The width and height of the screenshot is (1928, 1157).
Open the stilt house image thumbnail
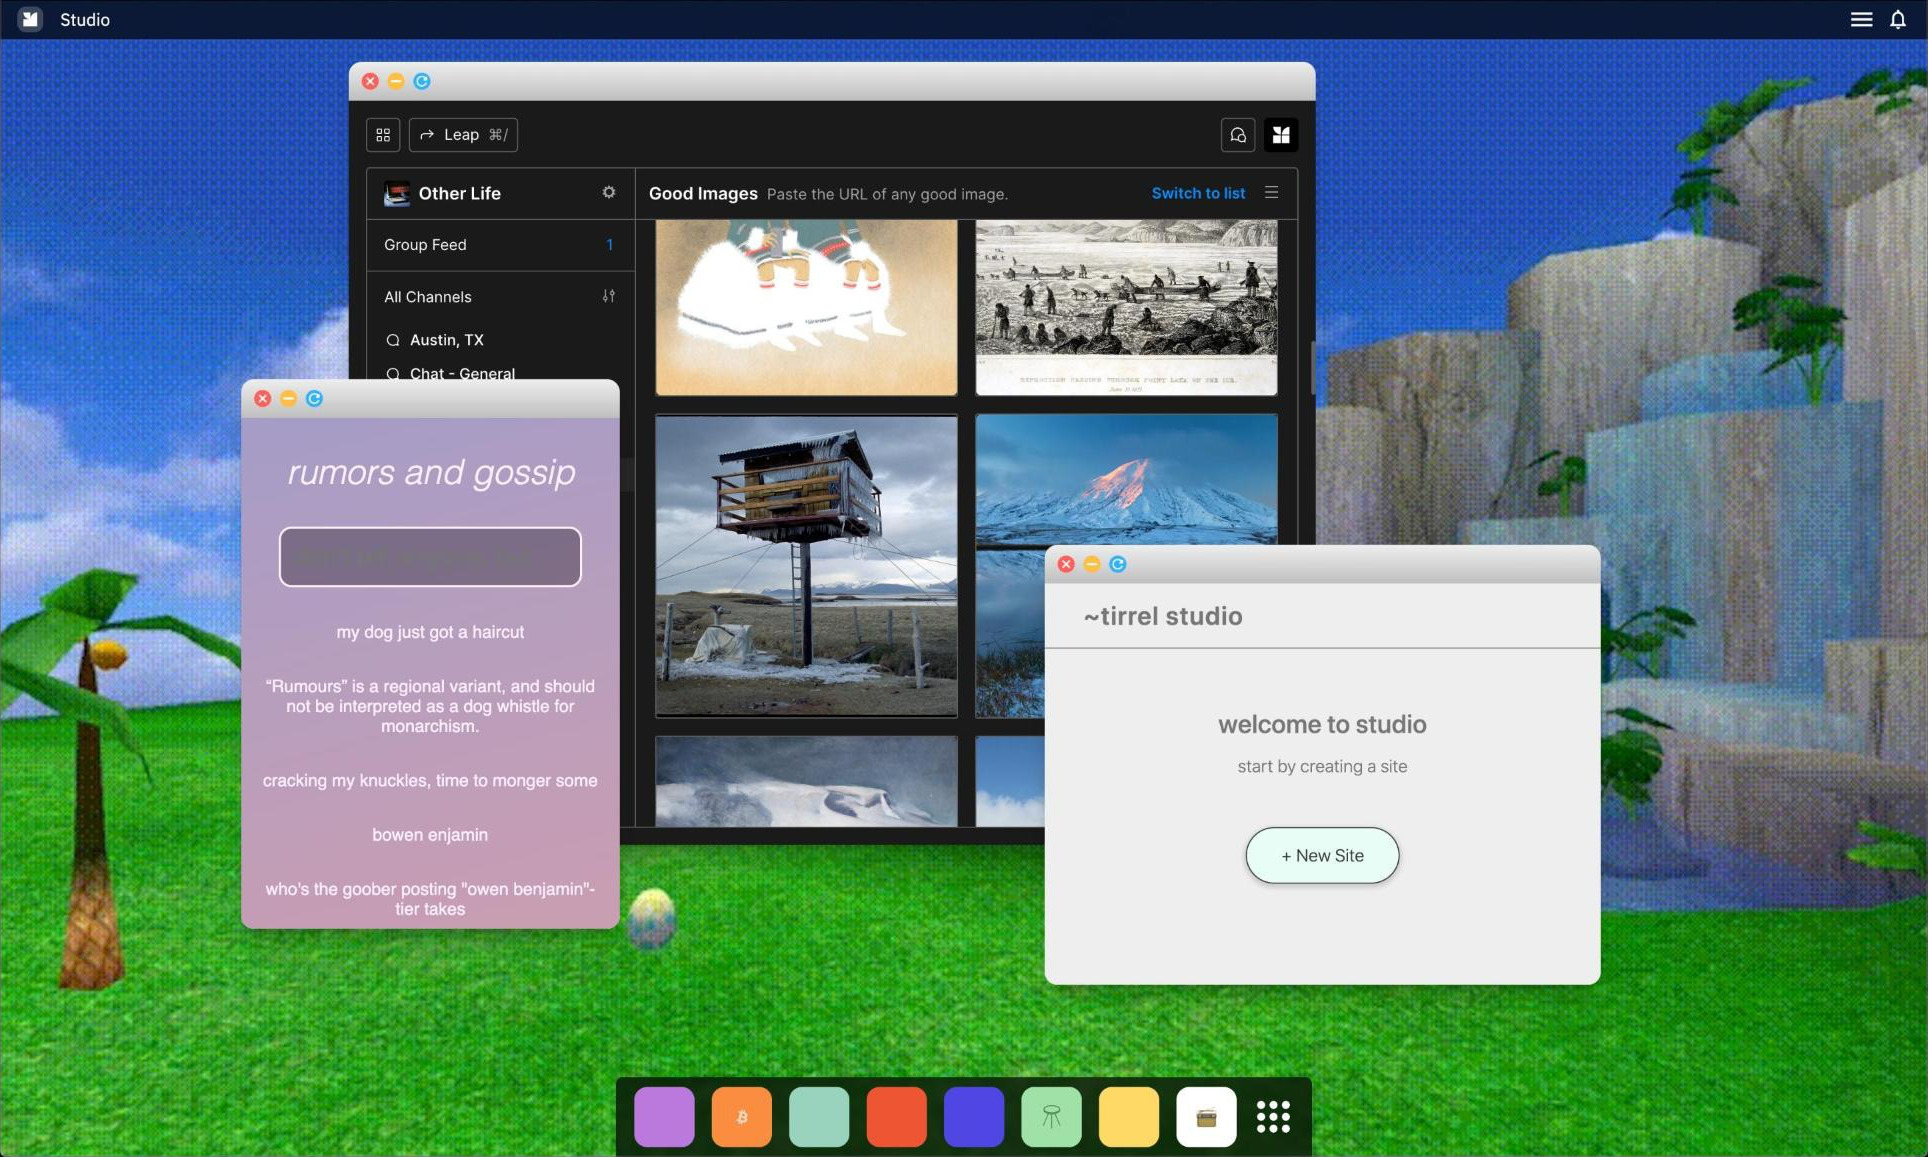click(806, 566)
